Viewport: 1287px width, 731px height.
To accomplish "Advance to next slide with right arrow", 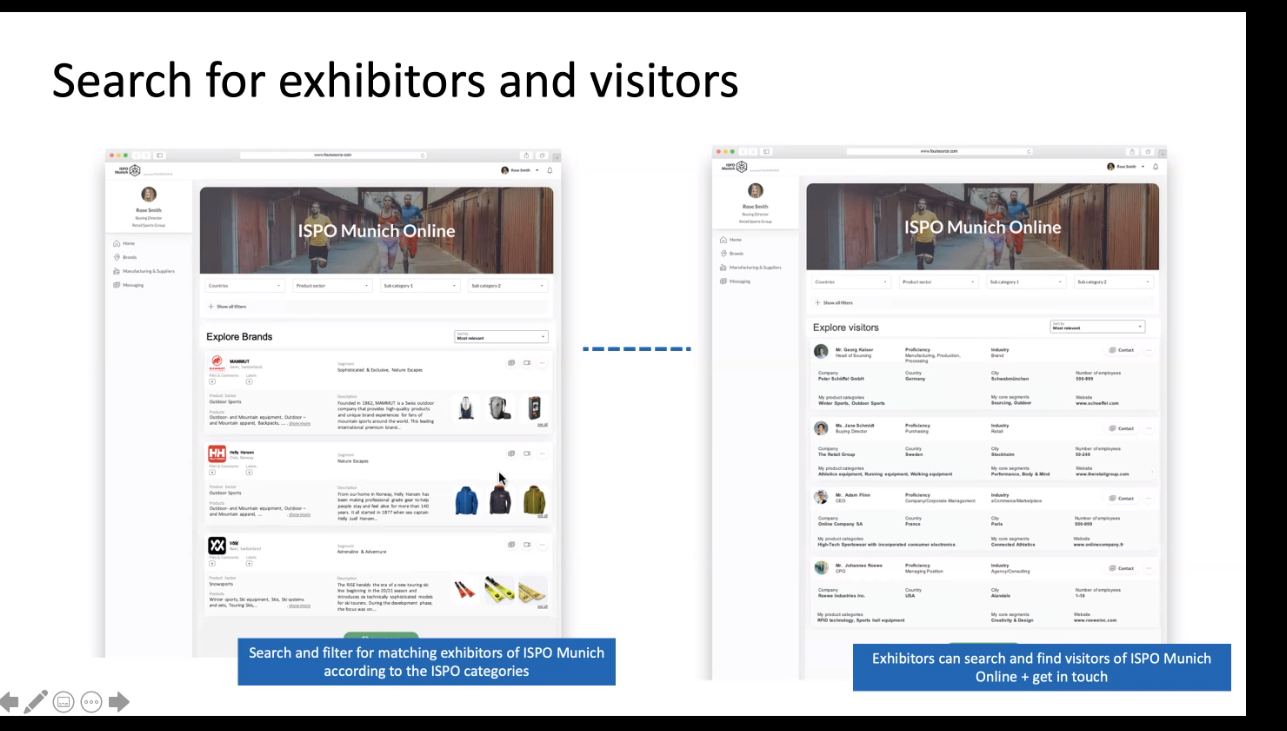I will pyautogui.click(x=119, y=702).
